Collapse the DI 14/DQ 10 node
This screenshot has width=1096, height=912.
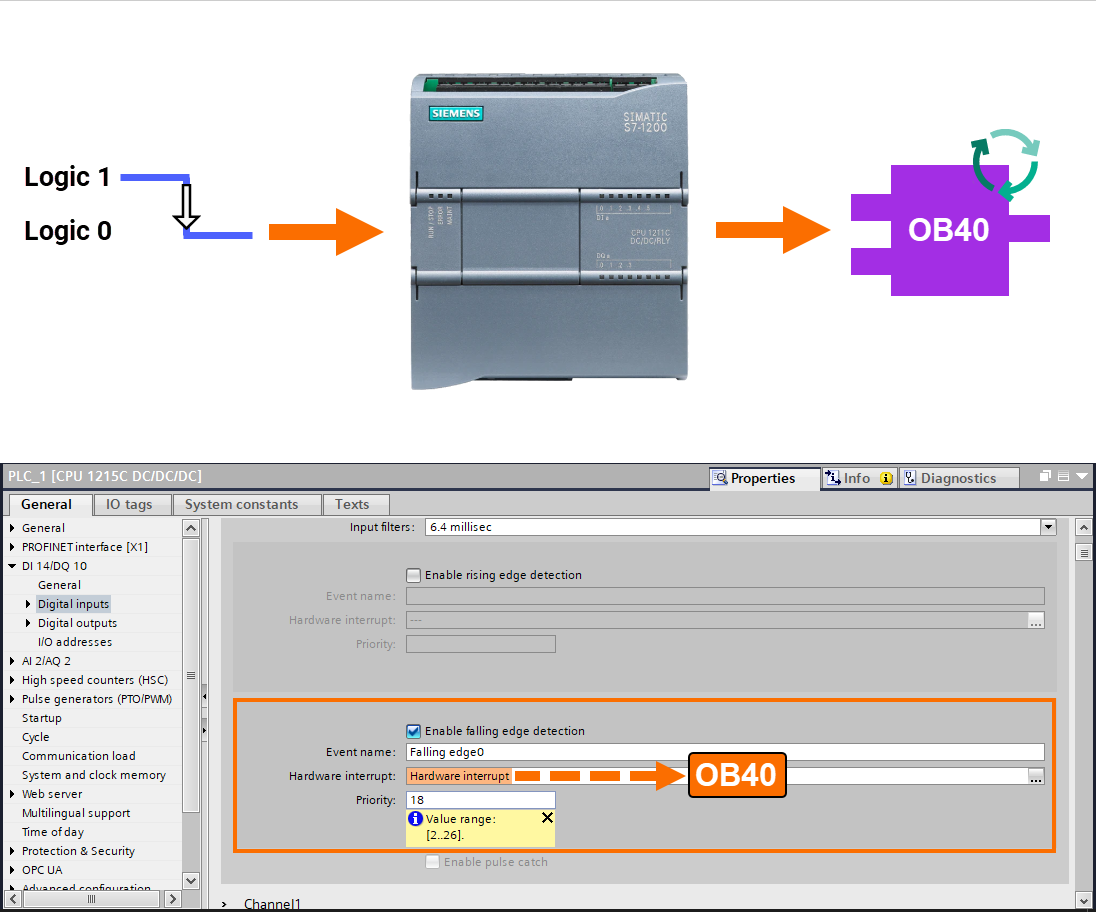13,566
